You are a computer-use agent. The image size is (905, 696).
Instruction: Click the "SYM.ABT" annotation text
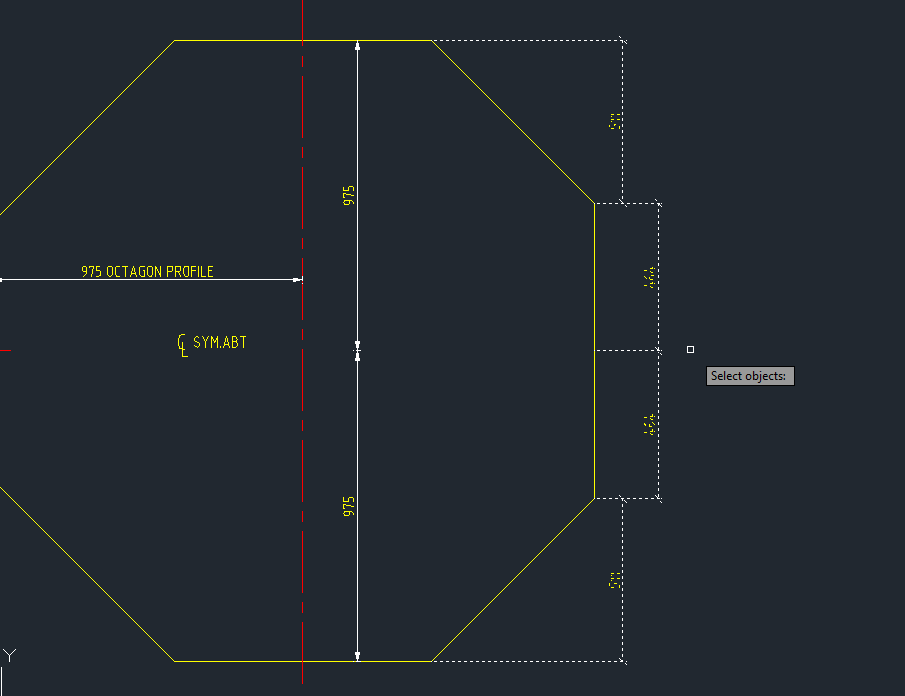220,342
